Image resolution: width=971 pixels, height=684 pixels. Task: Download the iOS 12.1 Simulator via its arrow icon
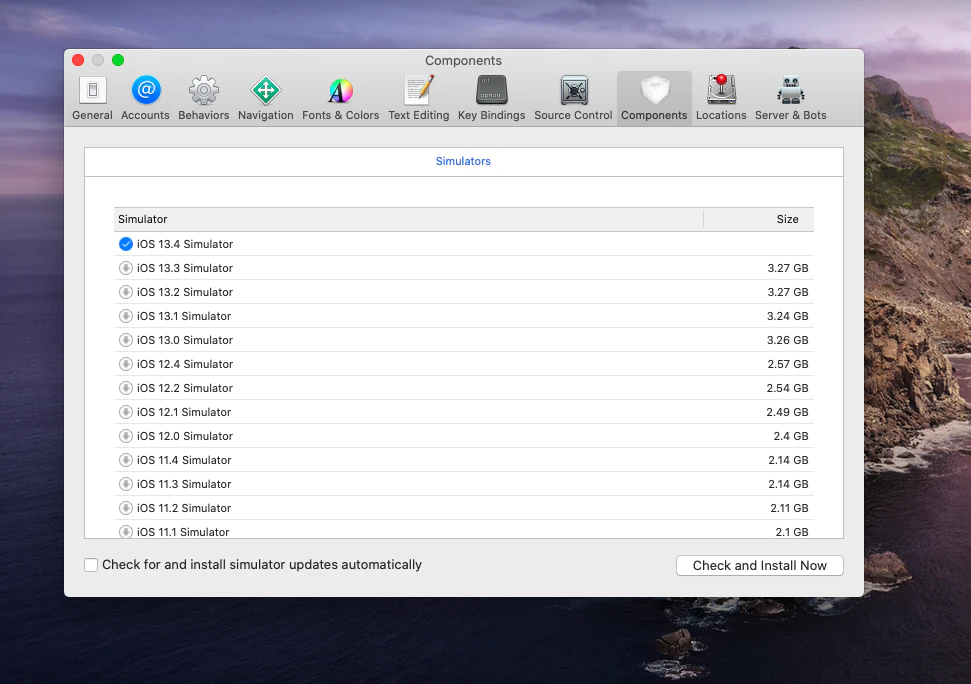[x=126, y=412]
